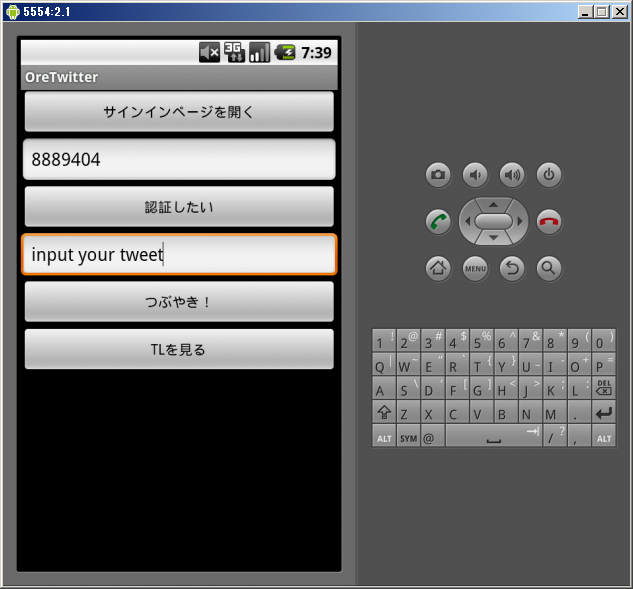Image resolution: width=633 pixels, height=589 pixels.
Task: Click the red end call button
Action: click(549, 222)
